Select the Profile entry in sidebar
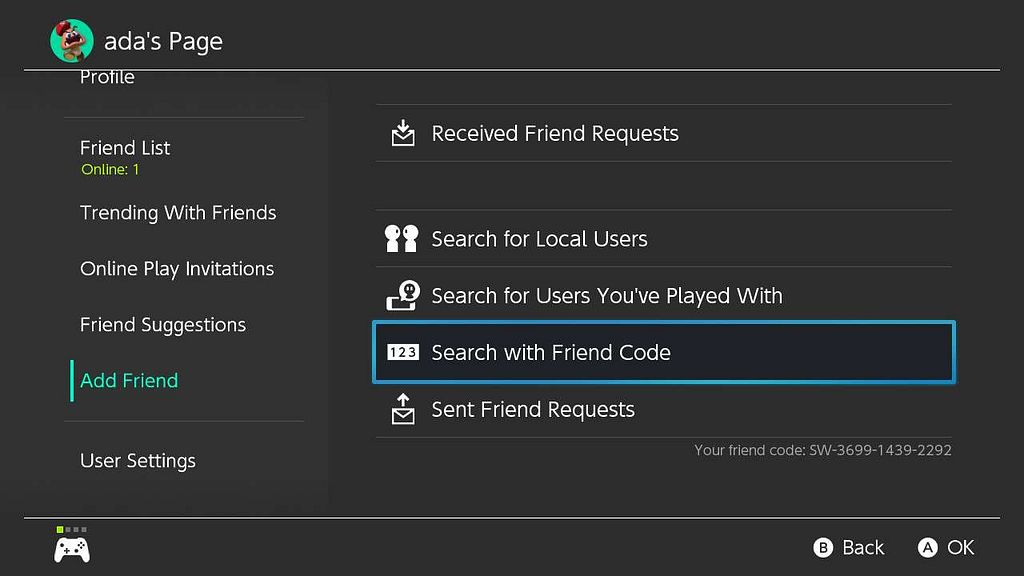 tap(107, 78)
